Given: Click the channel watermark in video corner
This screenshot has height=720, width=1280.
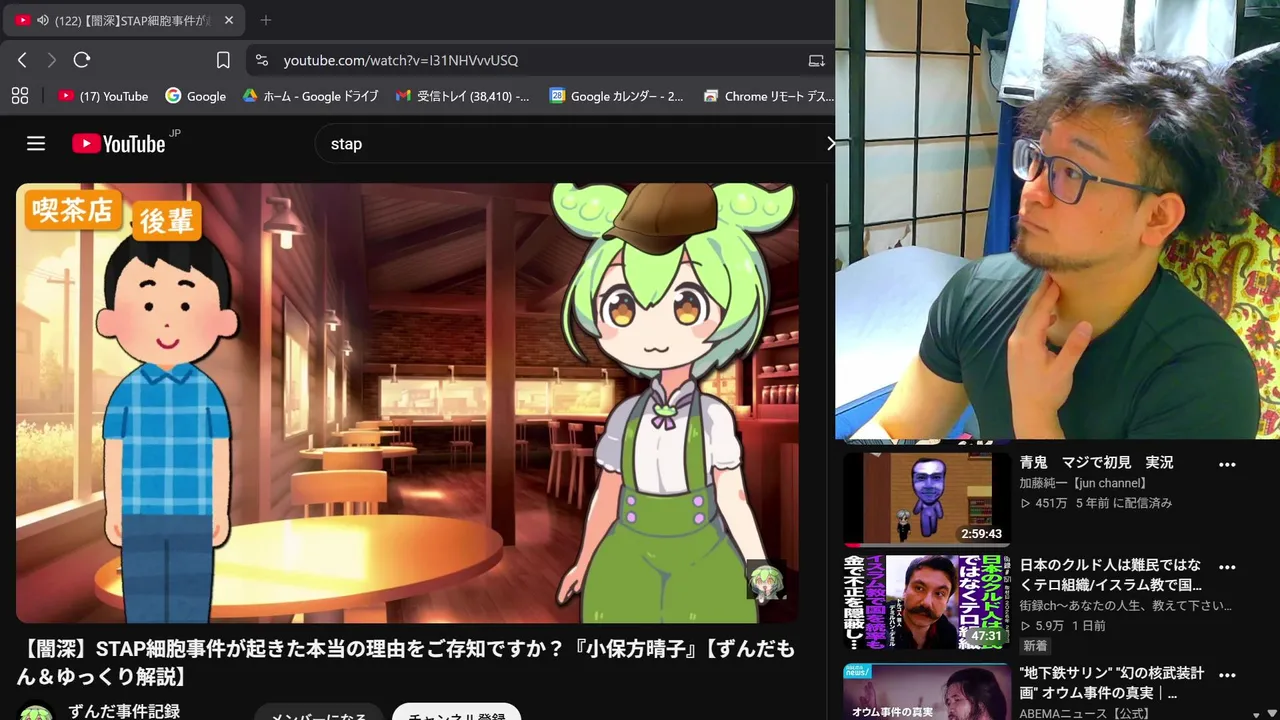Looking at the screenshot, I should [x=766, y=581].
